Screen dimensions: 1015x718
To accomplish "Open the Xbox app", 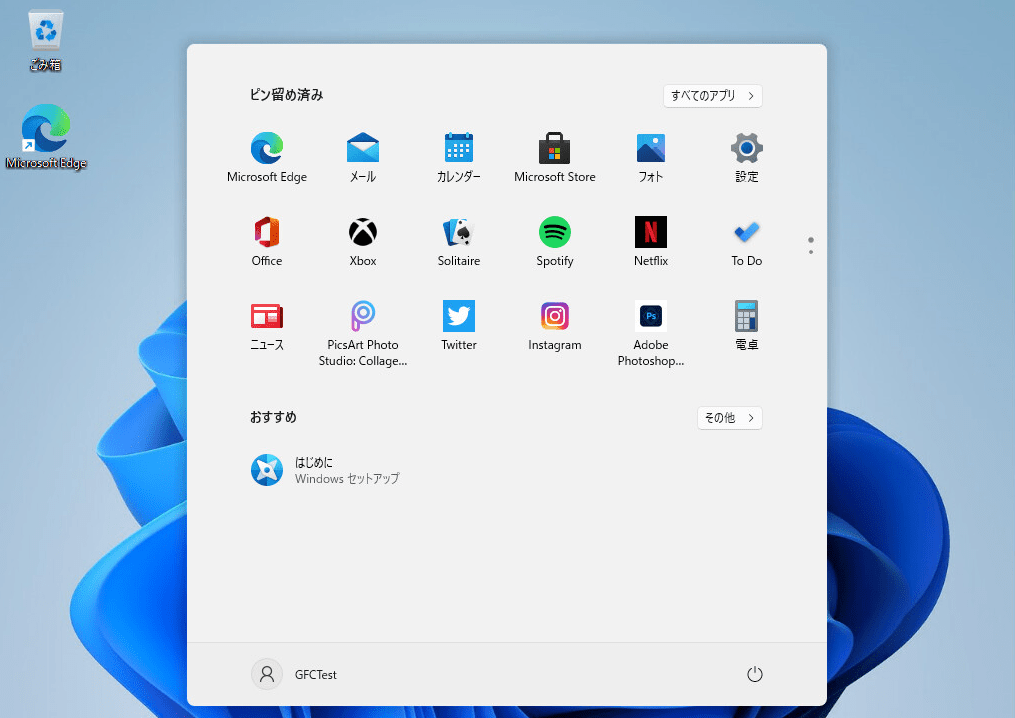I will [x=362, y=241].
